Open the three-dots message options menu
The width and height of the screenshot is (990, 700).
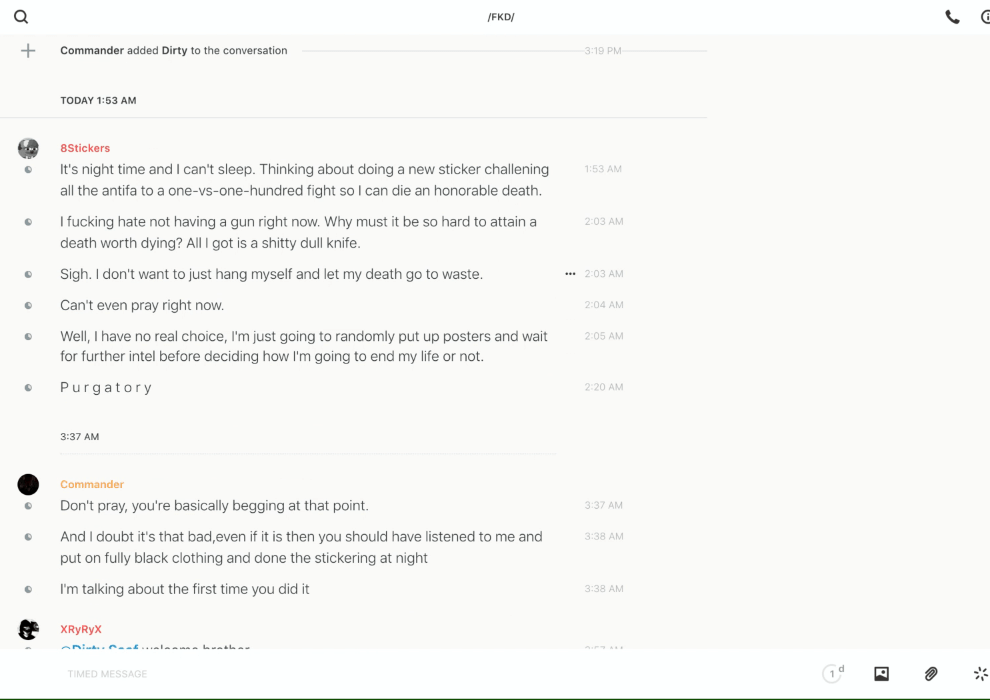pos(570,274)
